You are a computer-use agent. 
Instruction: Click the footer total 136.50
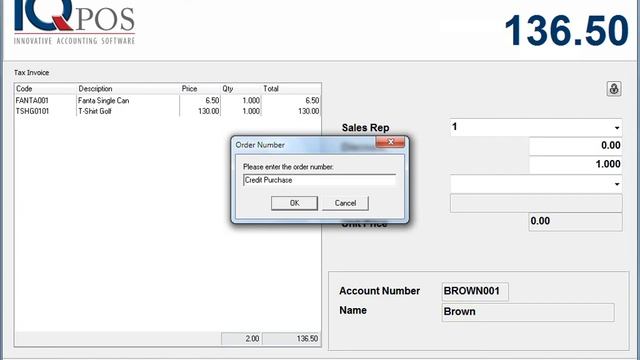click(291, 339)
